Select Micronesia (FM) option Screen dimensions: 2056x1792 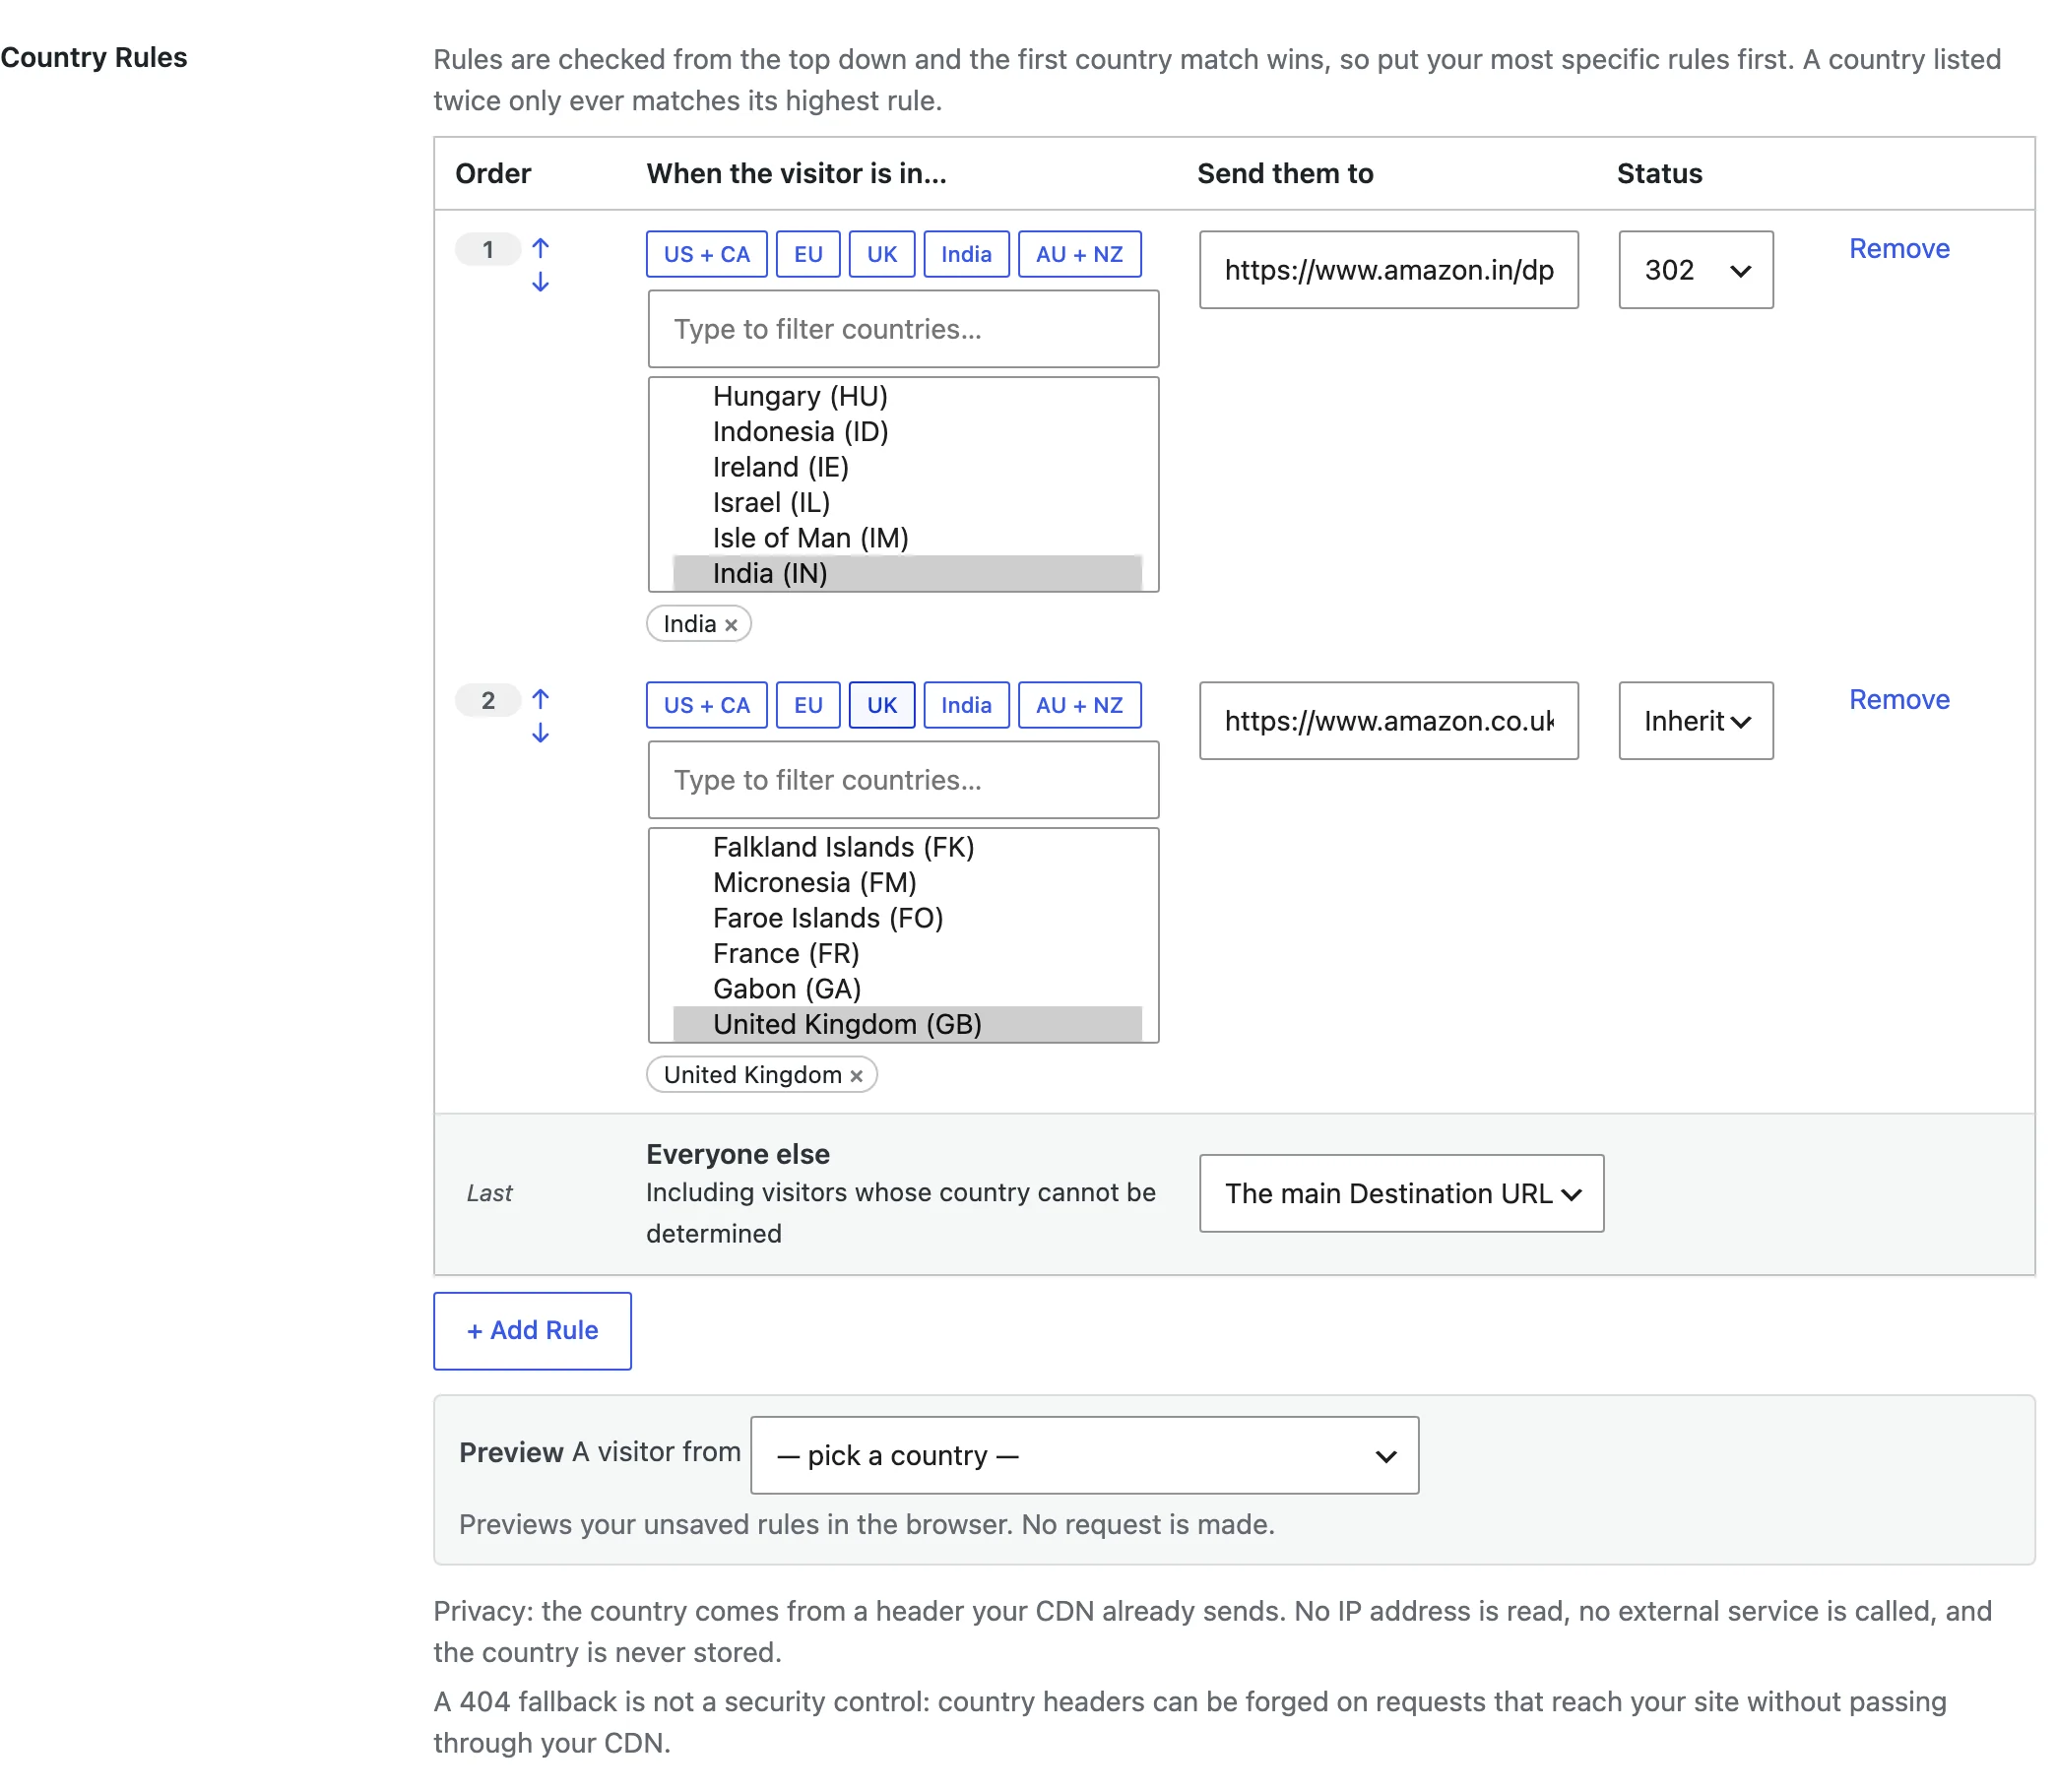click(907, 883)
